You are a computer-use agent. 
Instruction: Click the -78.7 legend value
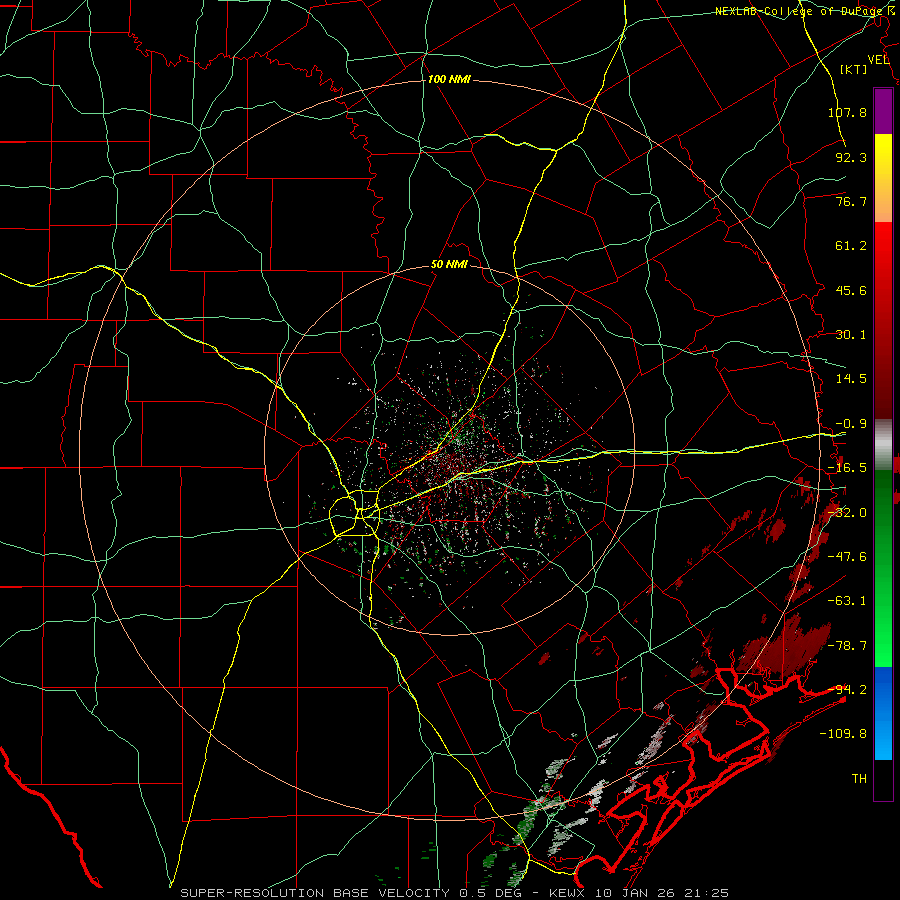point(847,646)
